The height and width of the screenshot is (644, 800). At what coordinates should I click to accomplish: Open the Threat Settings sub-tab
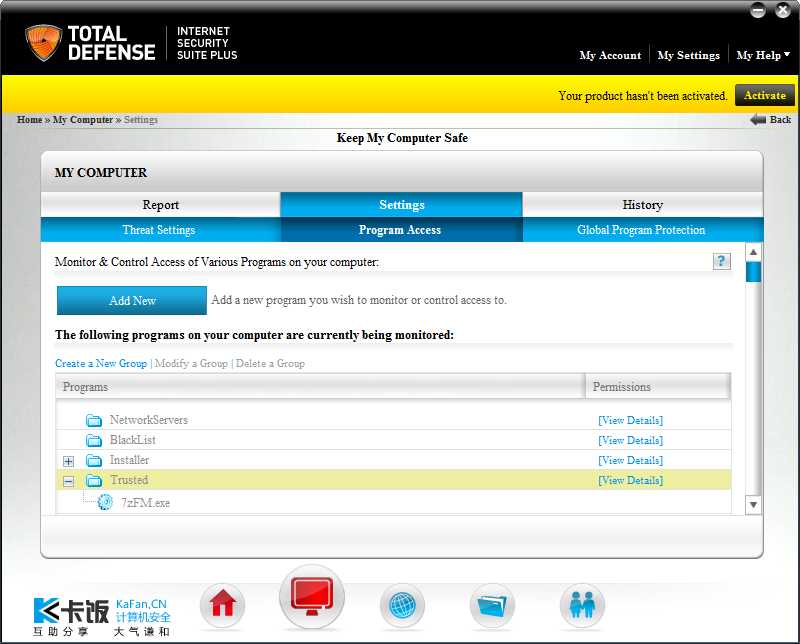pyautogui.click(x=159, y=230)
